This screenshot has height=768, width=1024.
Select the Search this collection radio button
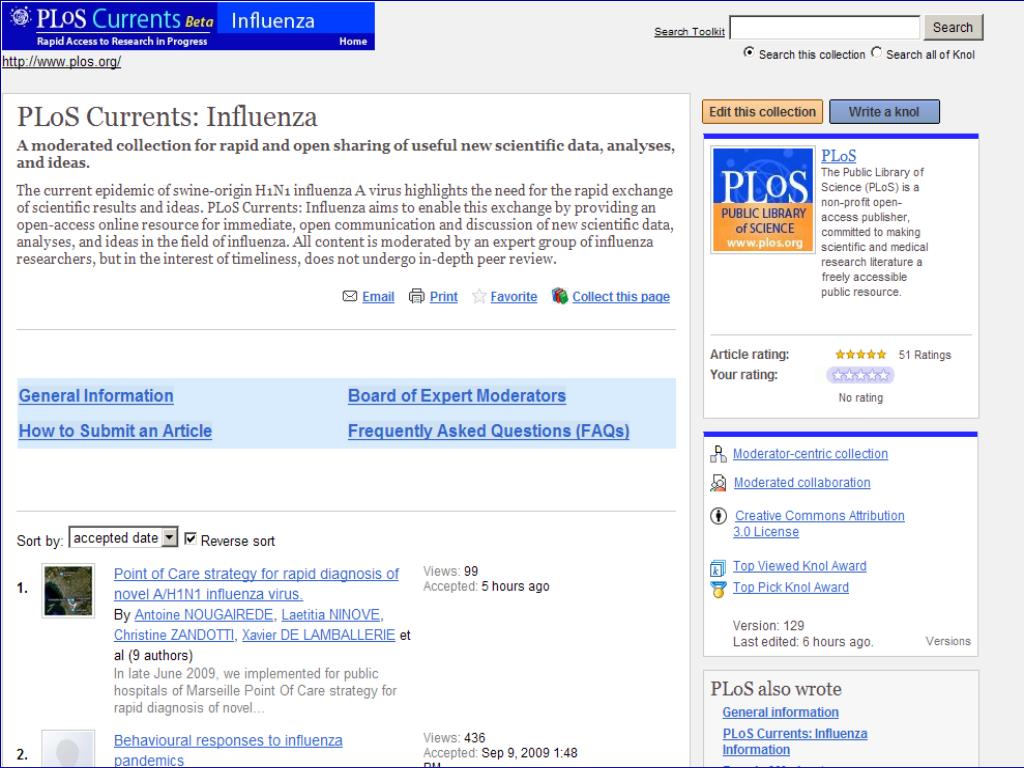(x=749, y=52)
